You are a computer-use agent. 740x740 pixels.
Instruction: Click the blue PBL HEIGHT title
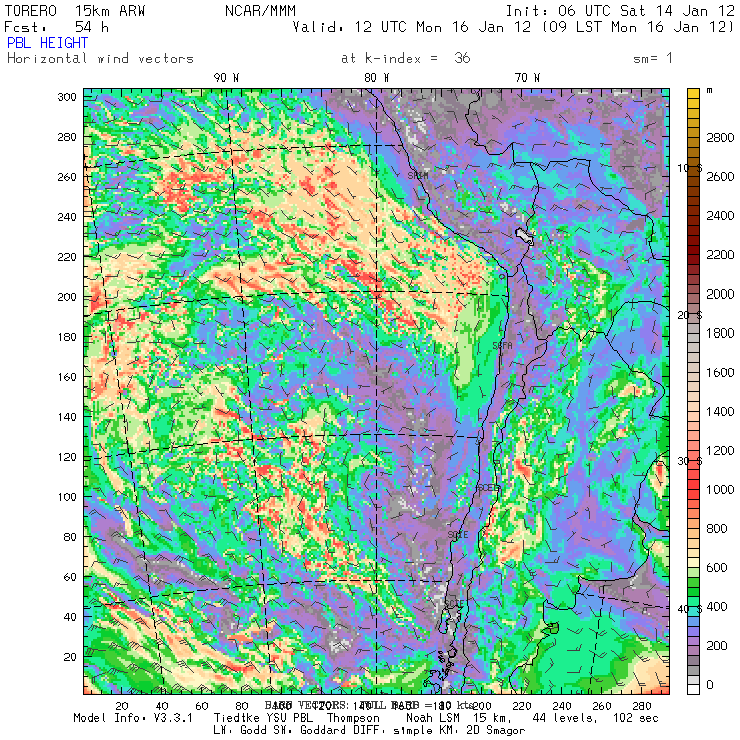click(x=47, y=43)
